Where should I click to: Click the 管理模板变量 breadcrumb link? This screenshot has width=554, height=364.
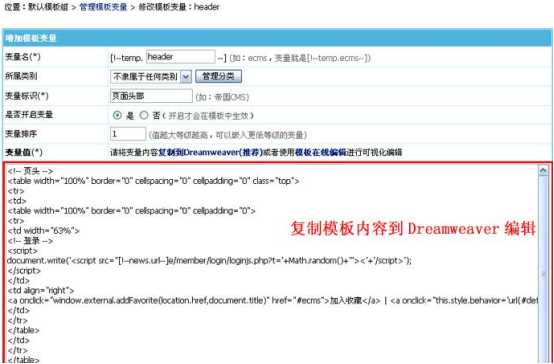click(x=103, y=7)
